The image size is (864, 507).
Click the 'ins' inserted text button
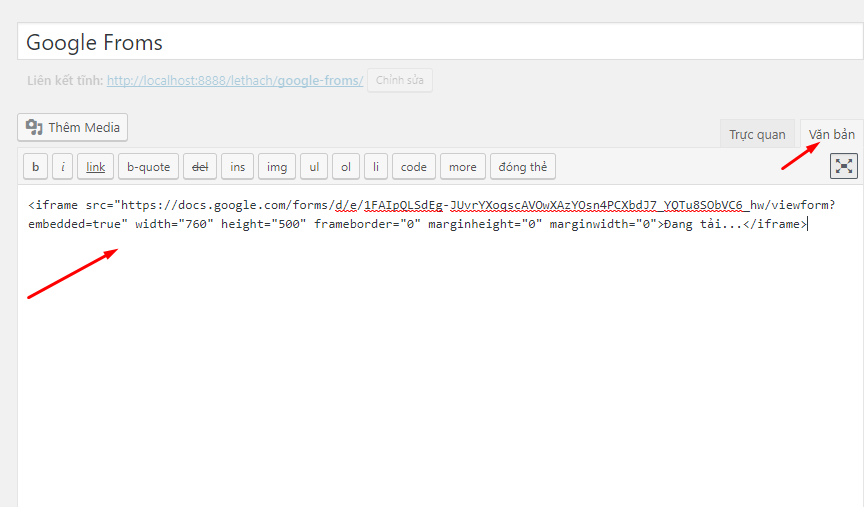point(237,167)
